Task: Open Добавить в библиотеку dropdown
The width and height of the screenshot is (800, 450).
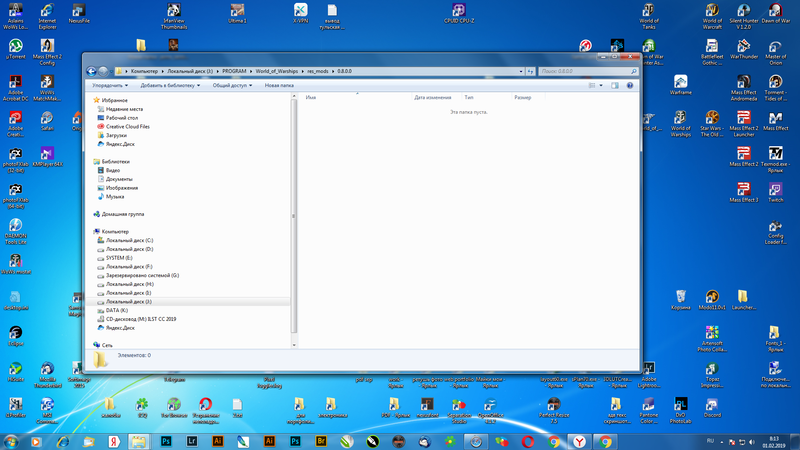Action: pos(170,86)
